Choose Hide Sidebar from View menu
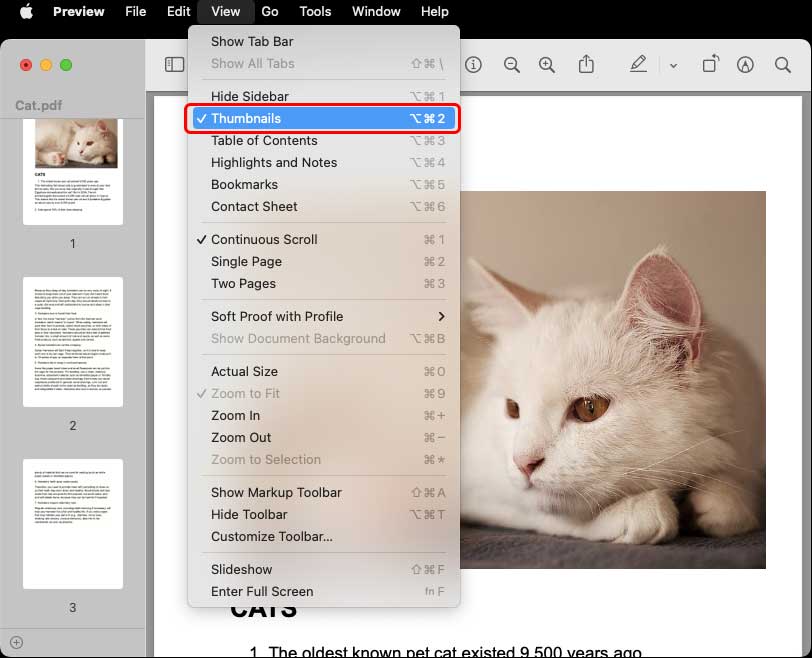 pyautogui.click(x=324, y=96)
